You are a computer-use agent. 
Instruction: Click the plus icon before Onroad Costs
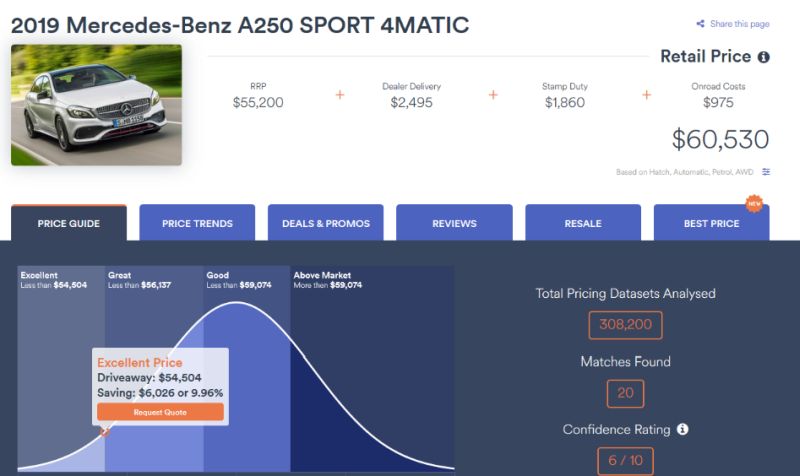coord(646,94)
